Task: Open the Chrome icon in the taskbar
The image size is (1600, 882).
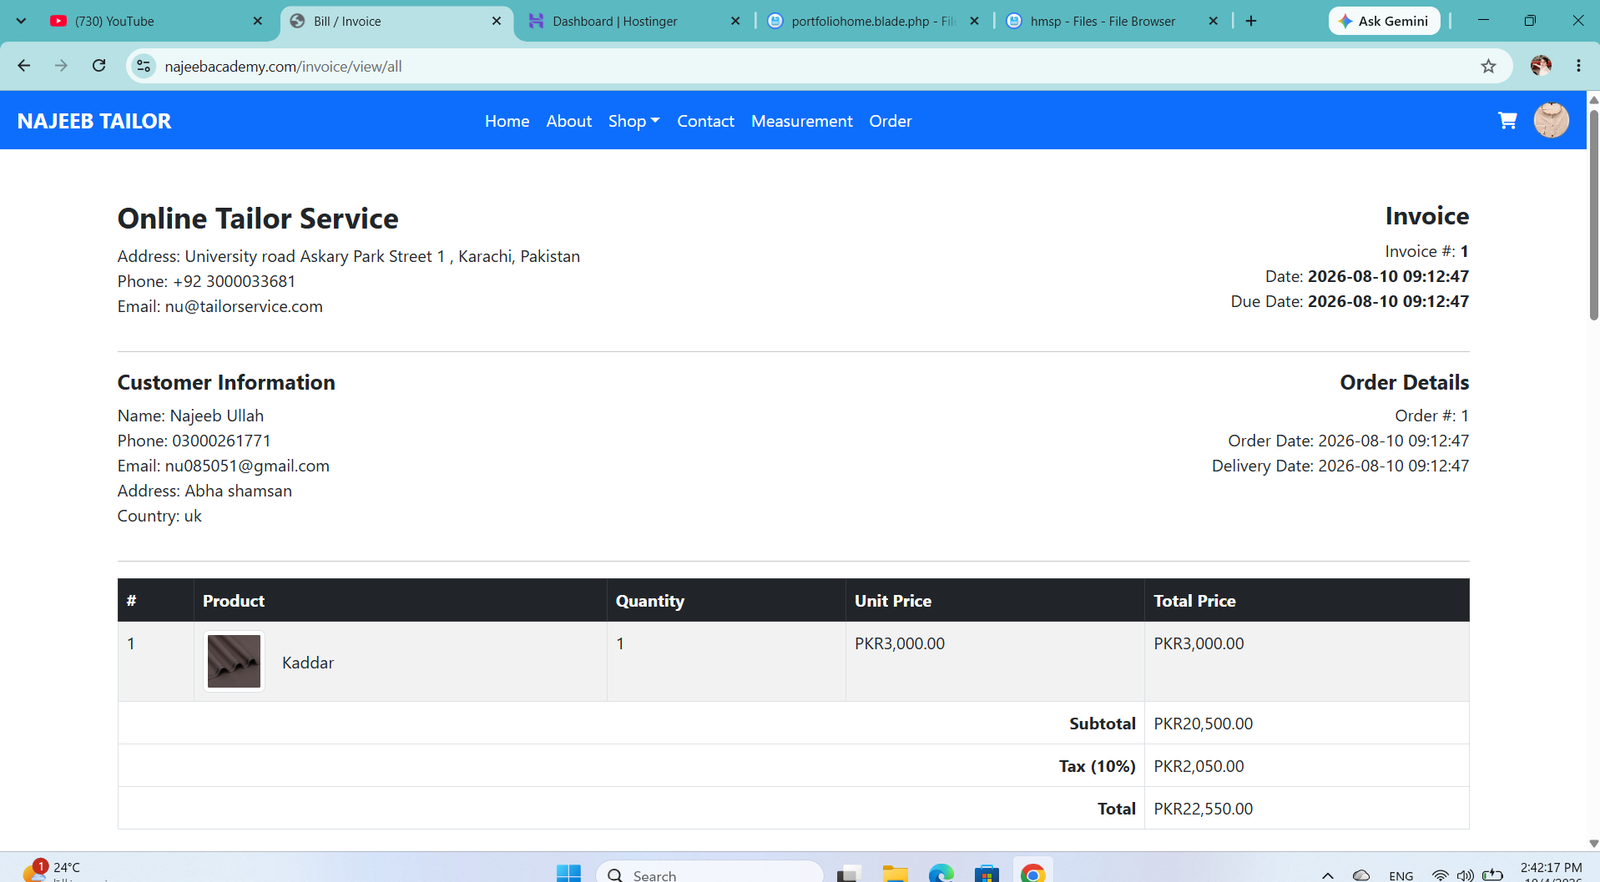Action: (x=1032, y=873)
